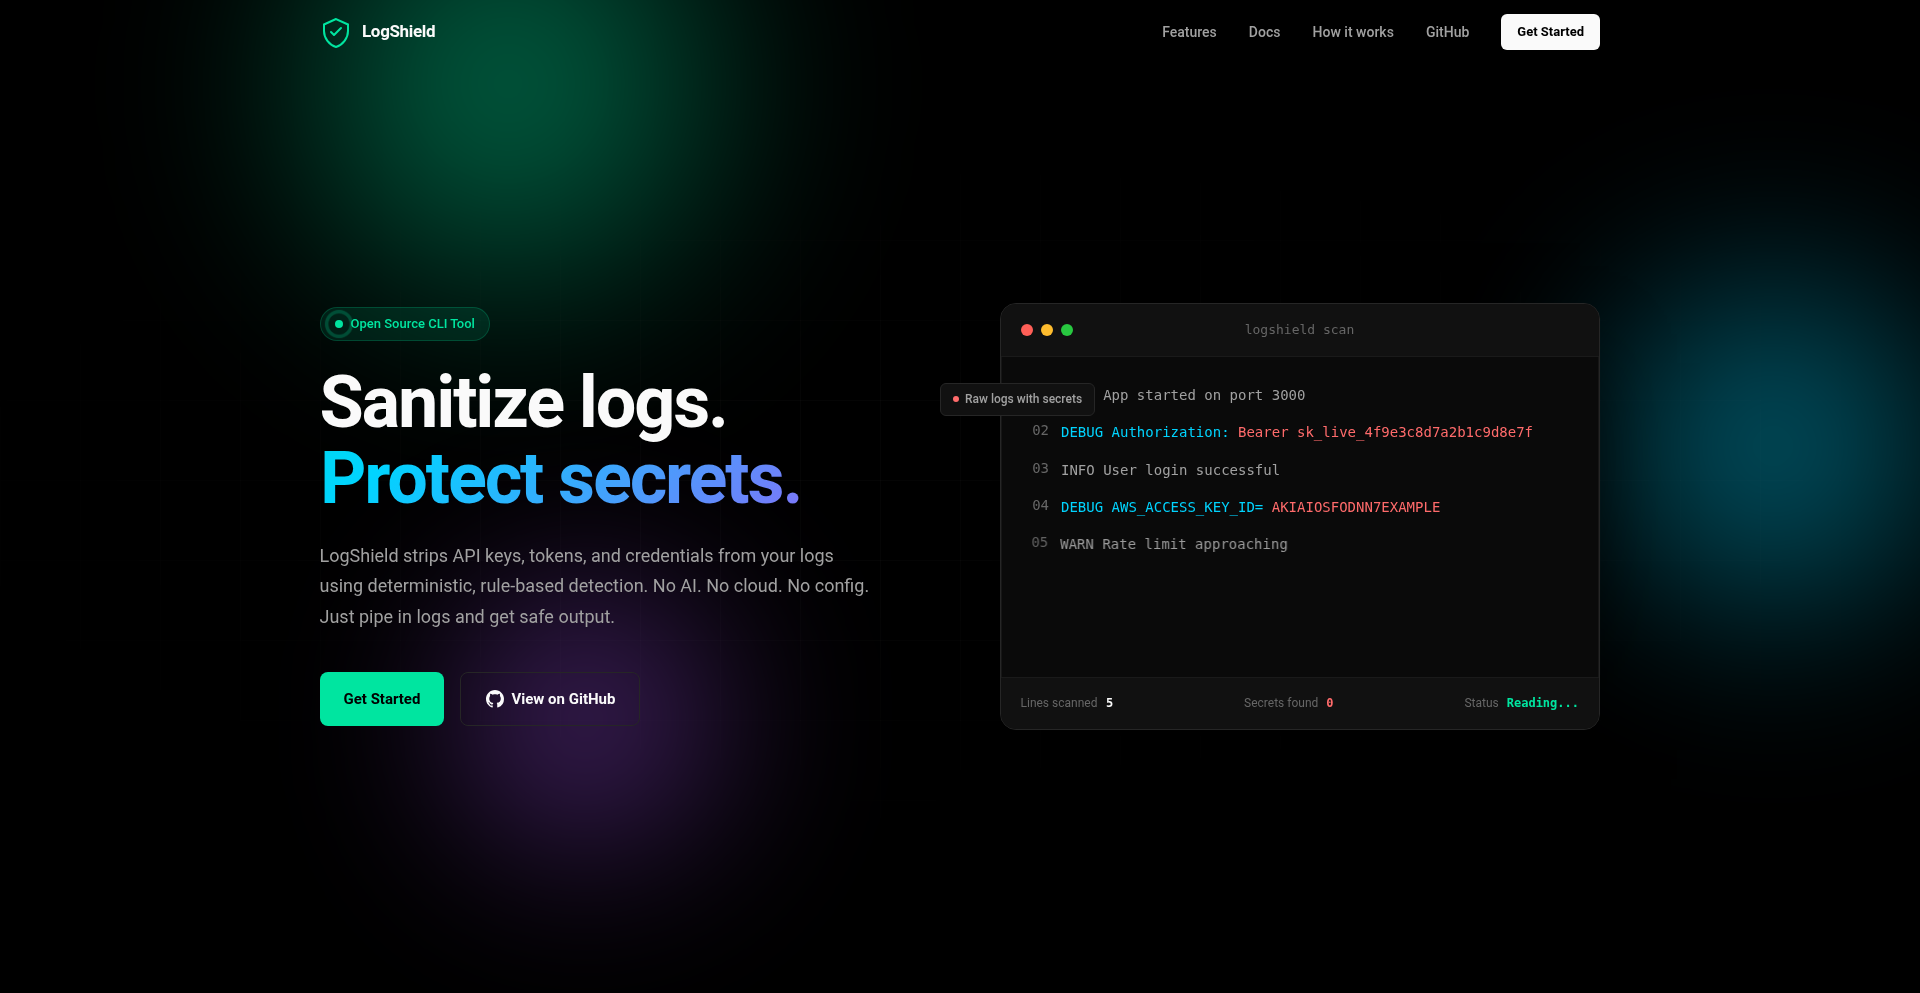1920x993 pixels.
Task: Click the Raw logs with secrets label
Action: pos(1016,399)
